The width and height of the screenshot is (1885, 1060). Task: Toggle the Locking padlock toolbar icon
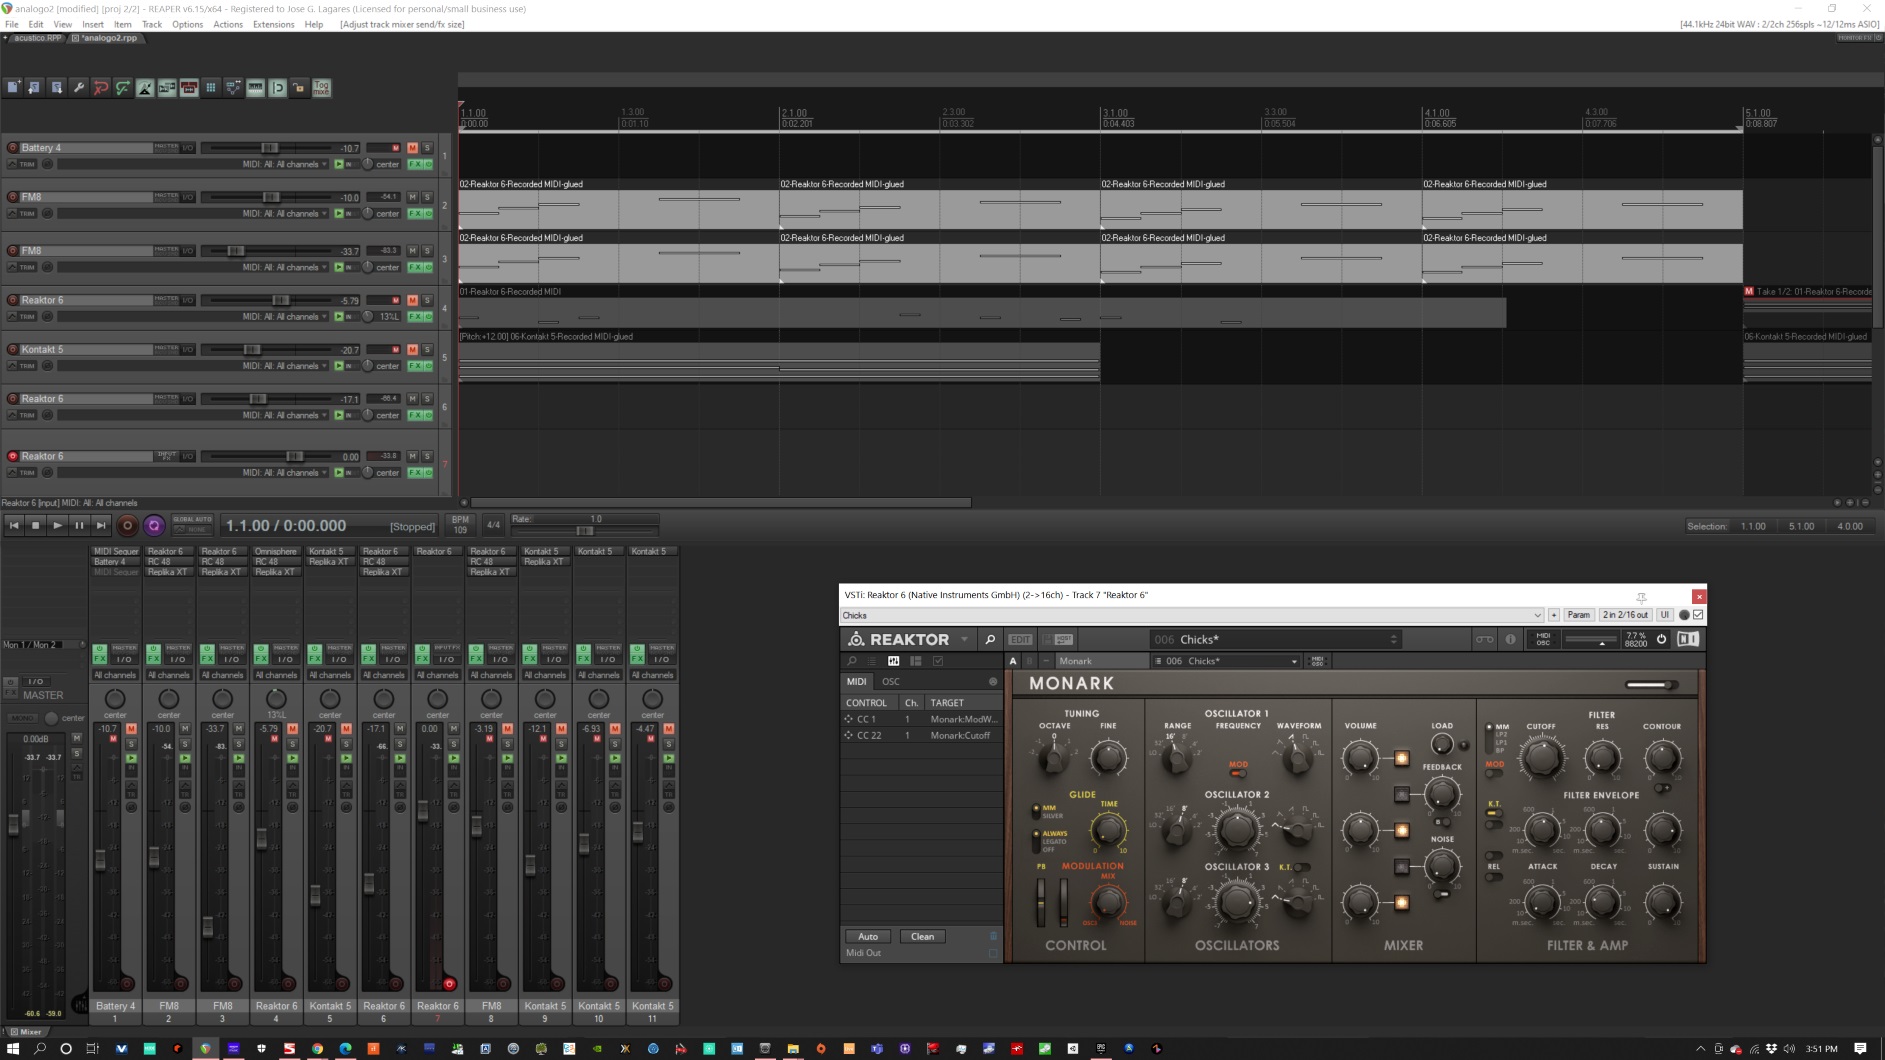tap(299, 88)
